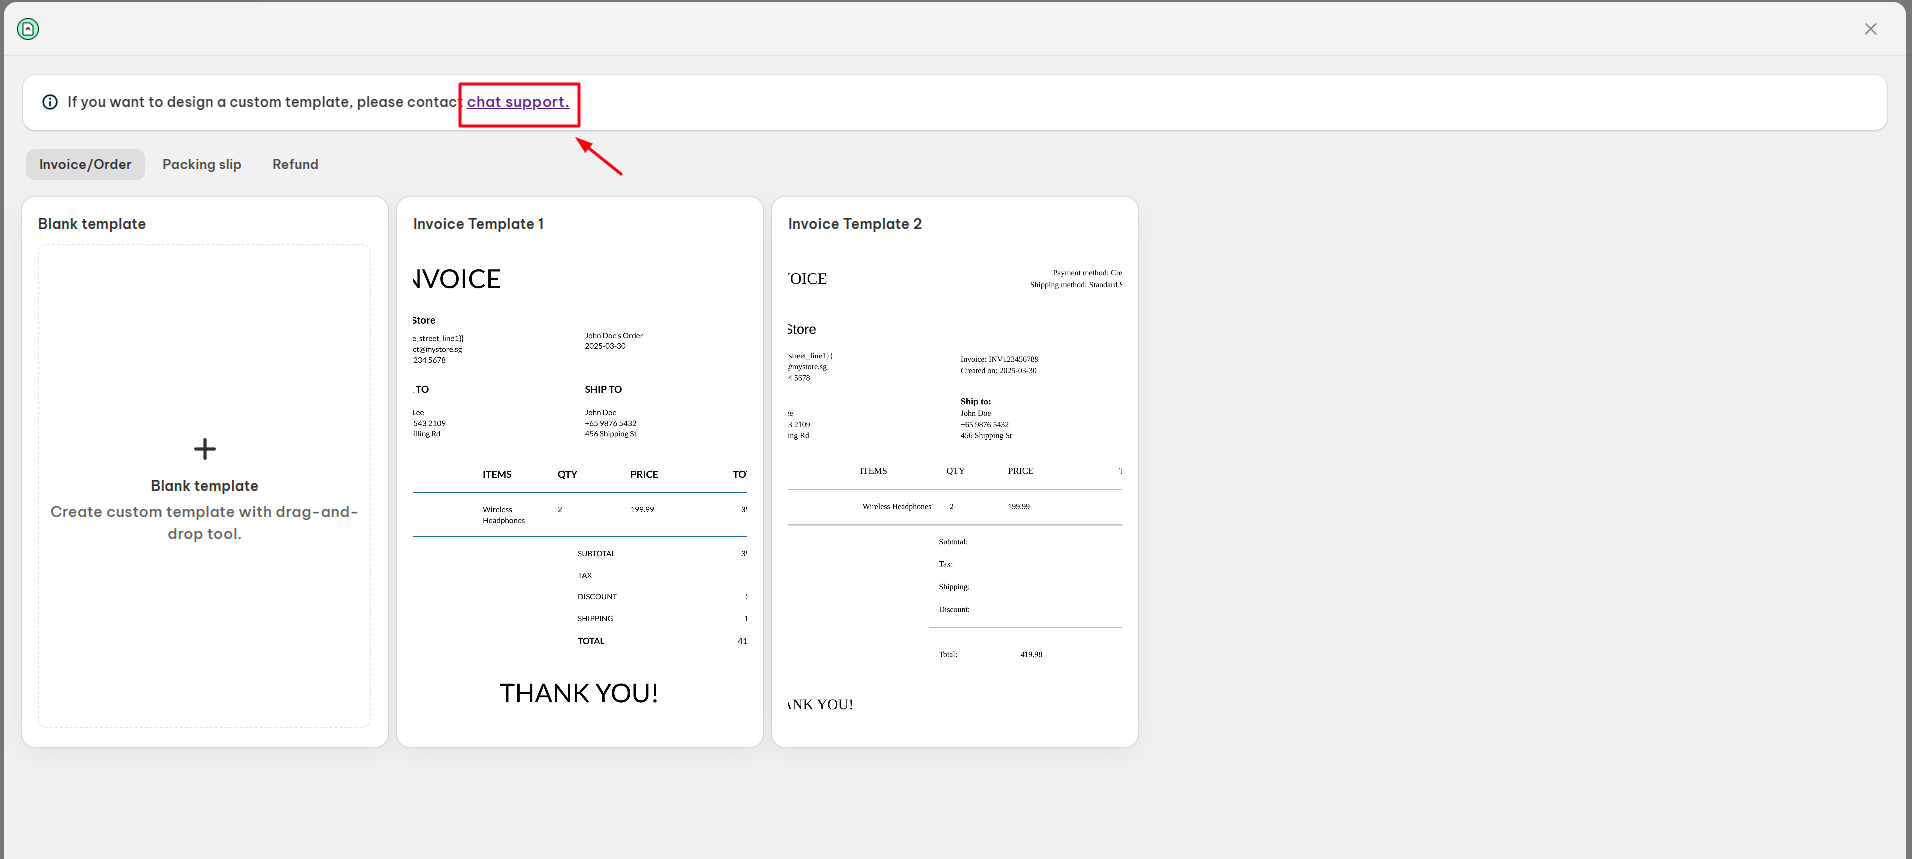Switch to the Invoice/Order tab
The image size is (1912, 859).
pos(85,164)
